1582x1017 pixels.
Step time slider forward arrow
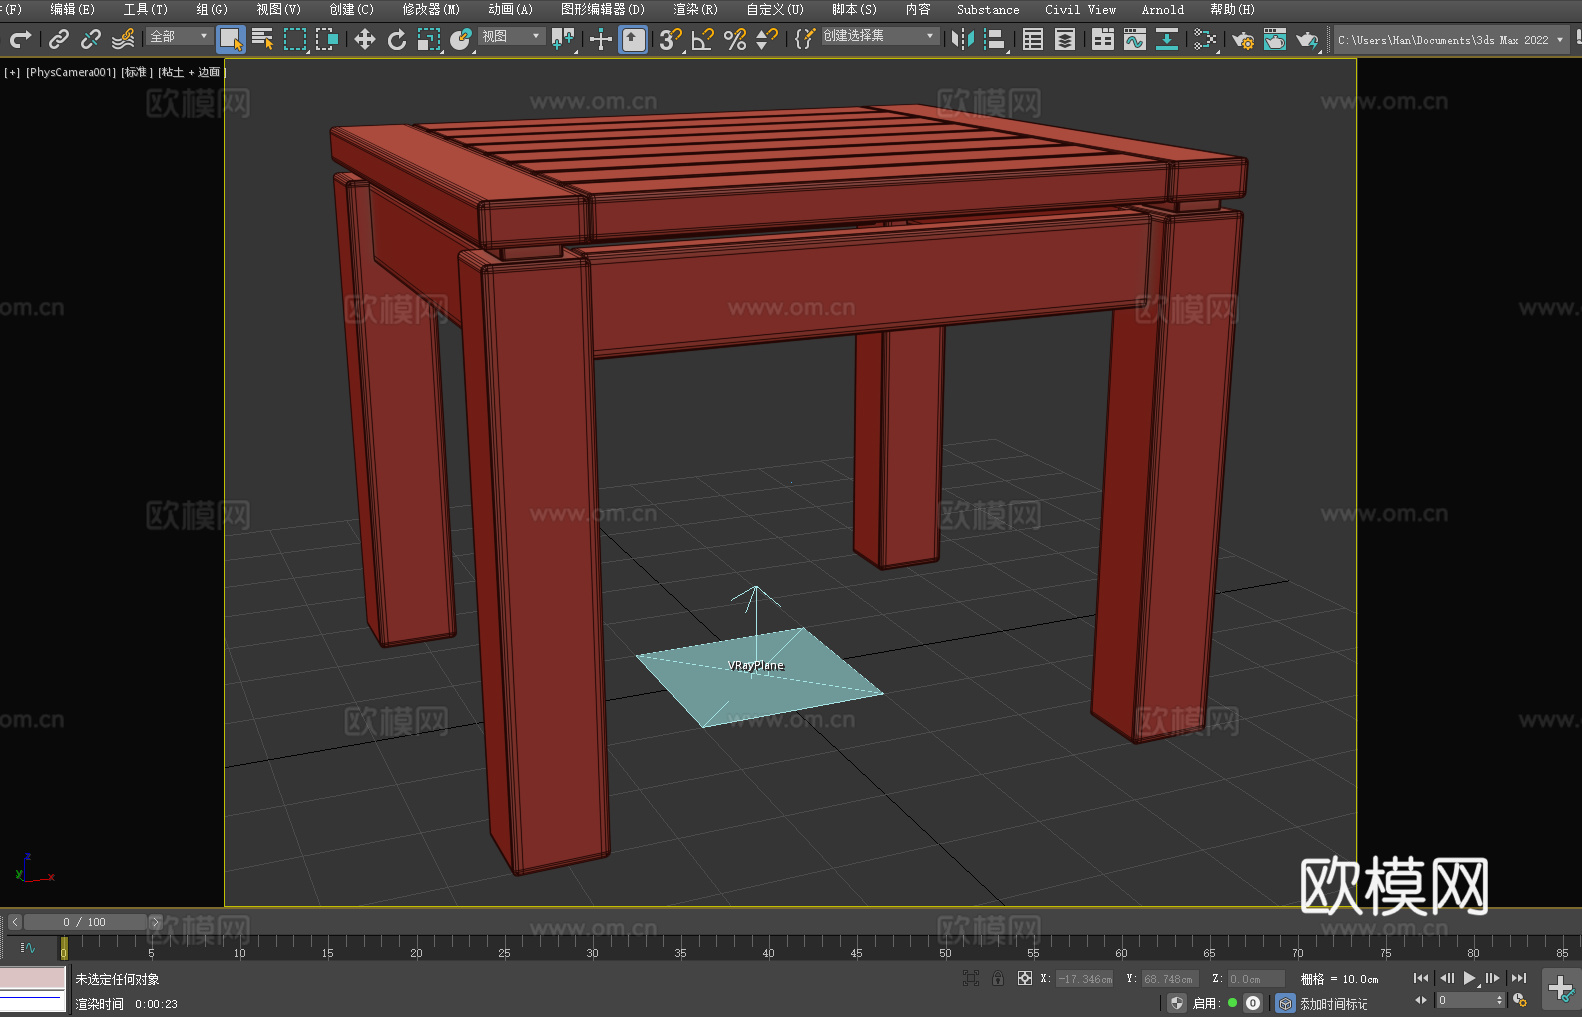tap(155, 922)
